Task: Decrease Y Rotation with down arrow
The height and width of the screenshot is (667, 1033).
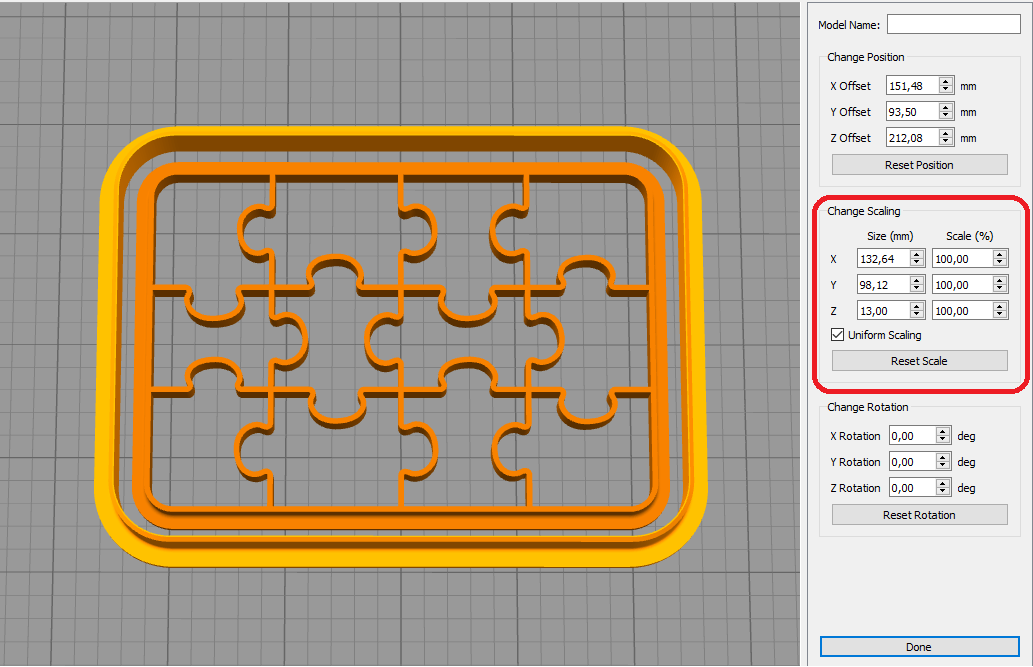Action: 943,466
